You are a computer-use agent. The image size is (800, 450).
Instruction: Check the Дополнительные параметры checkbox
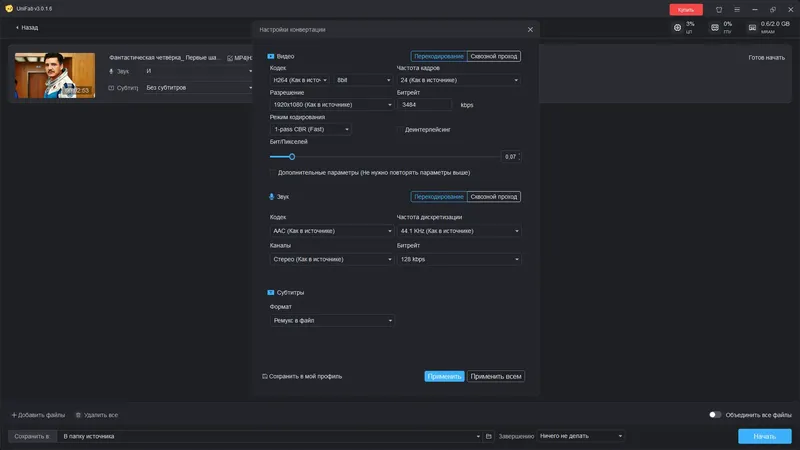pyautogui.click(x=273, y=172)
